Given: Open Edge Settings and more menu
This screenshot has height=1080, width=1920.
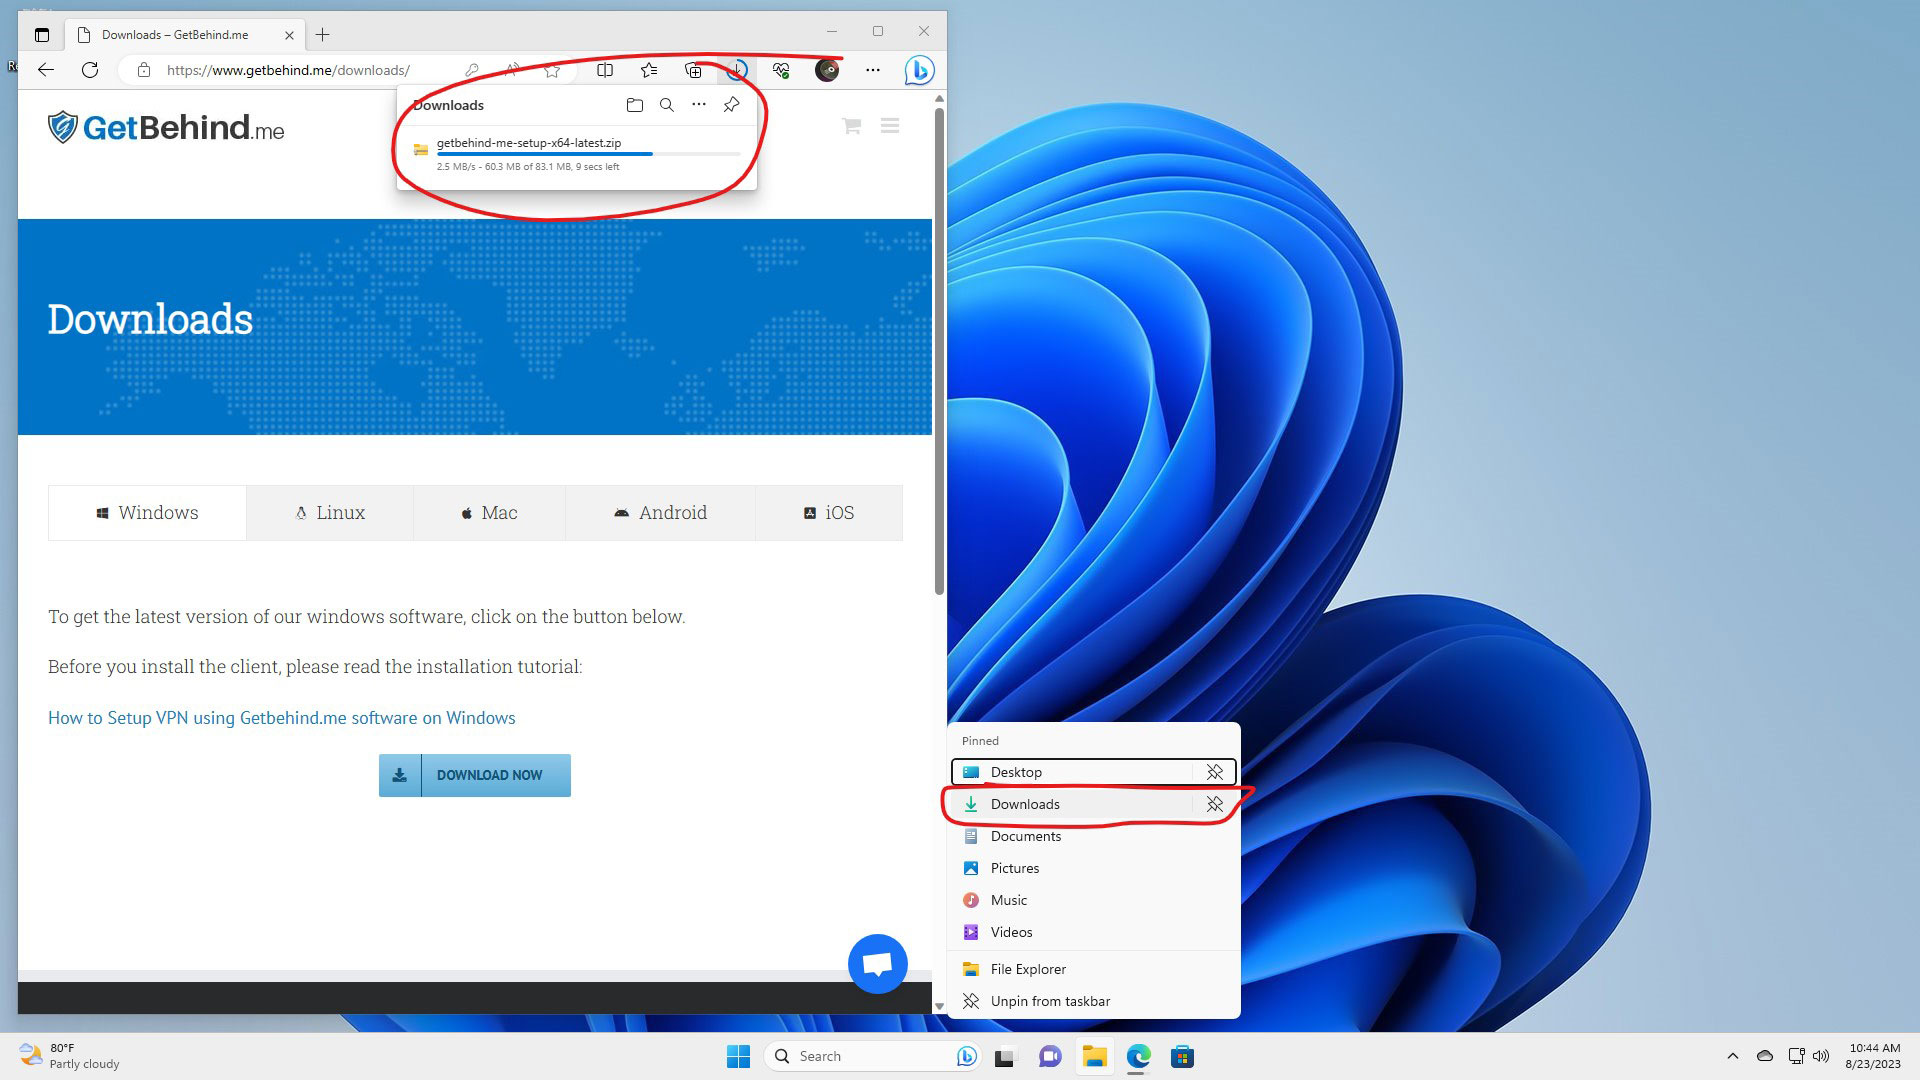Looking at the screenshot, I should [x=873, y=70].
